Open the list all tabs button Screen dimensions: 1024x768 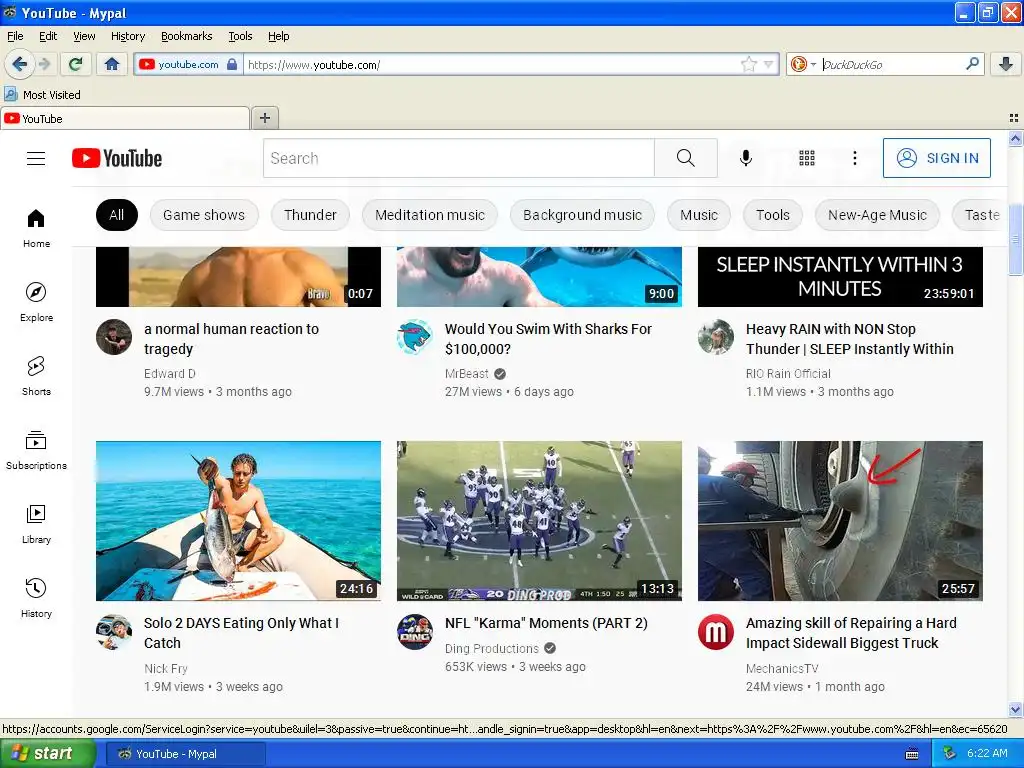point(1014,118)
